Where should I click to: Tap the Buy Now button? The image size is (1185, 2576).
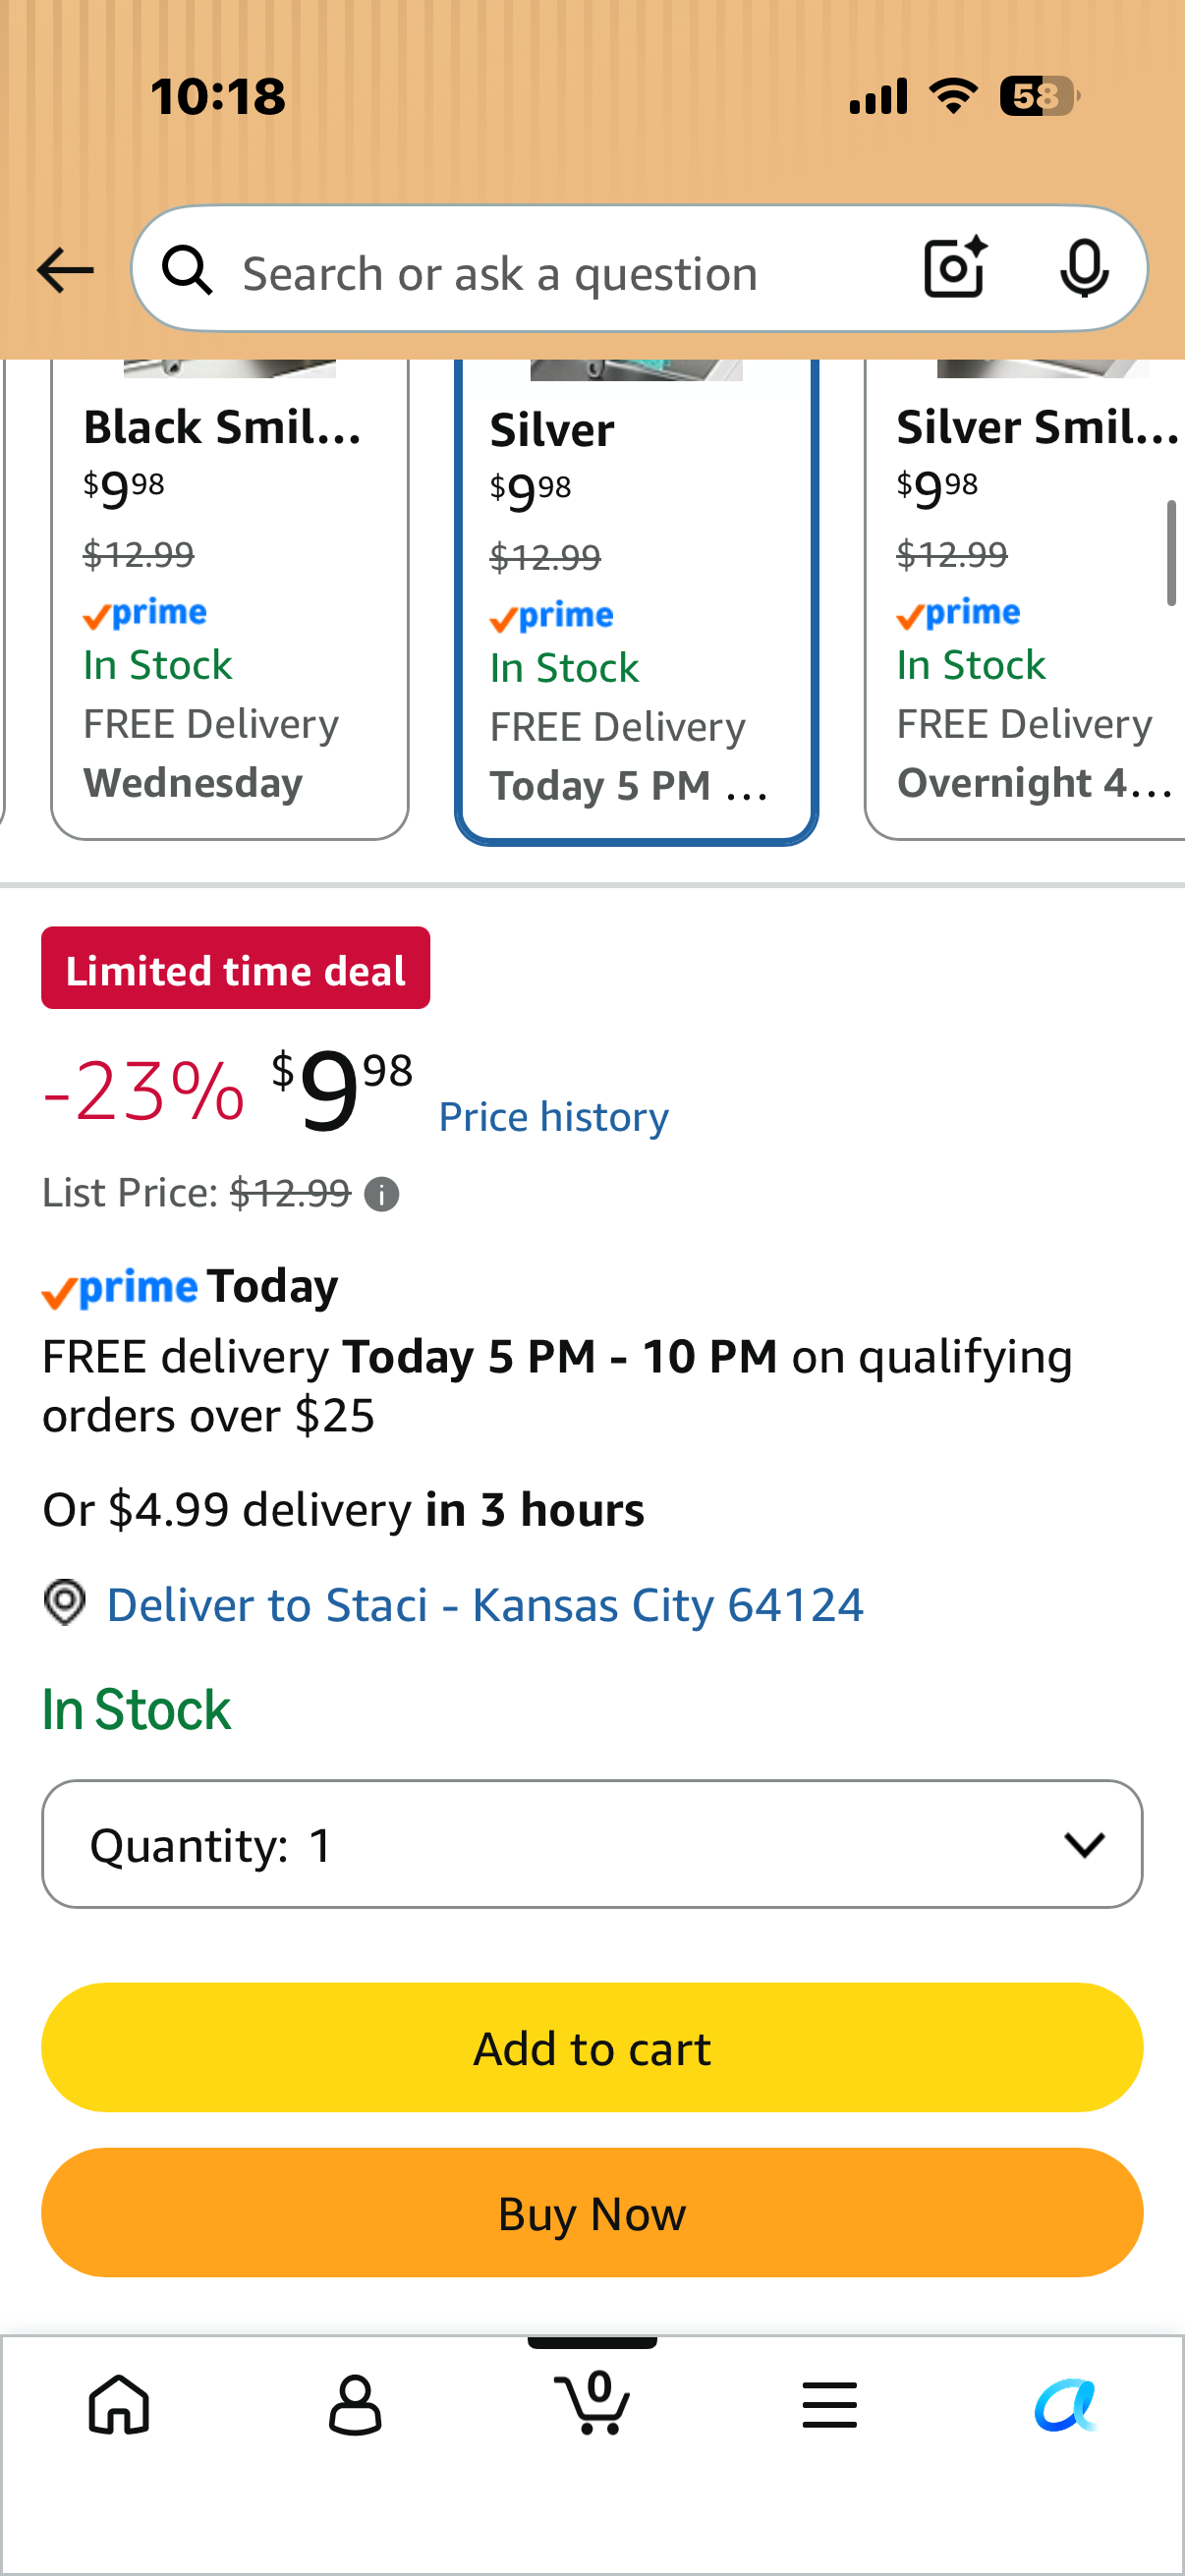coord(592,2212)
